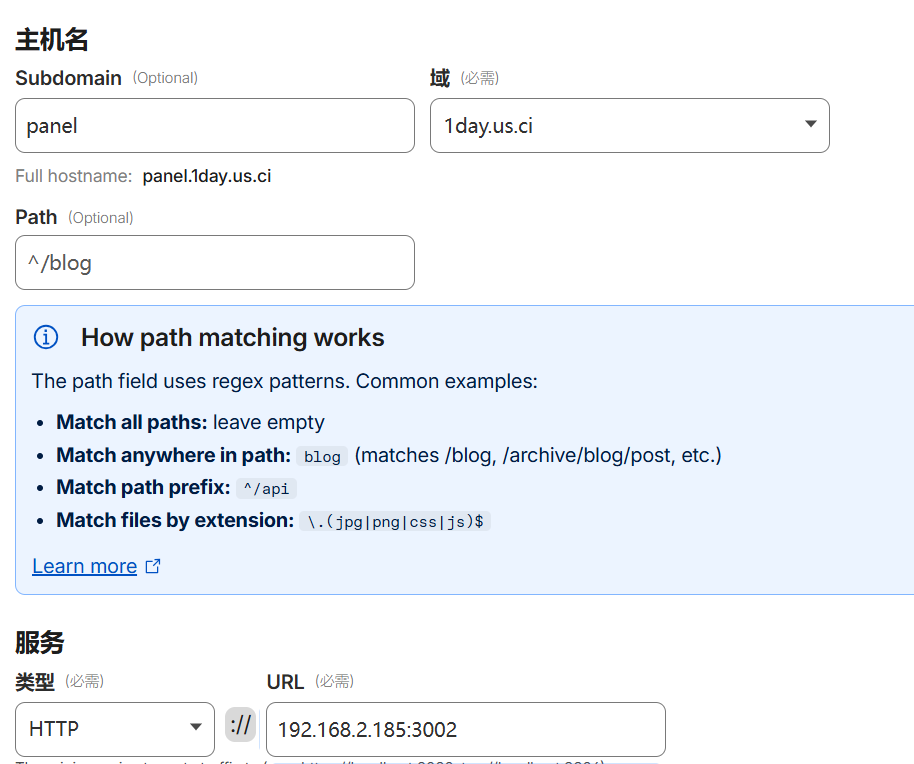This screenshot has height=764, width=914.
Task: Click the info circle icon in the blue box
Action: click(46, 337)
